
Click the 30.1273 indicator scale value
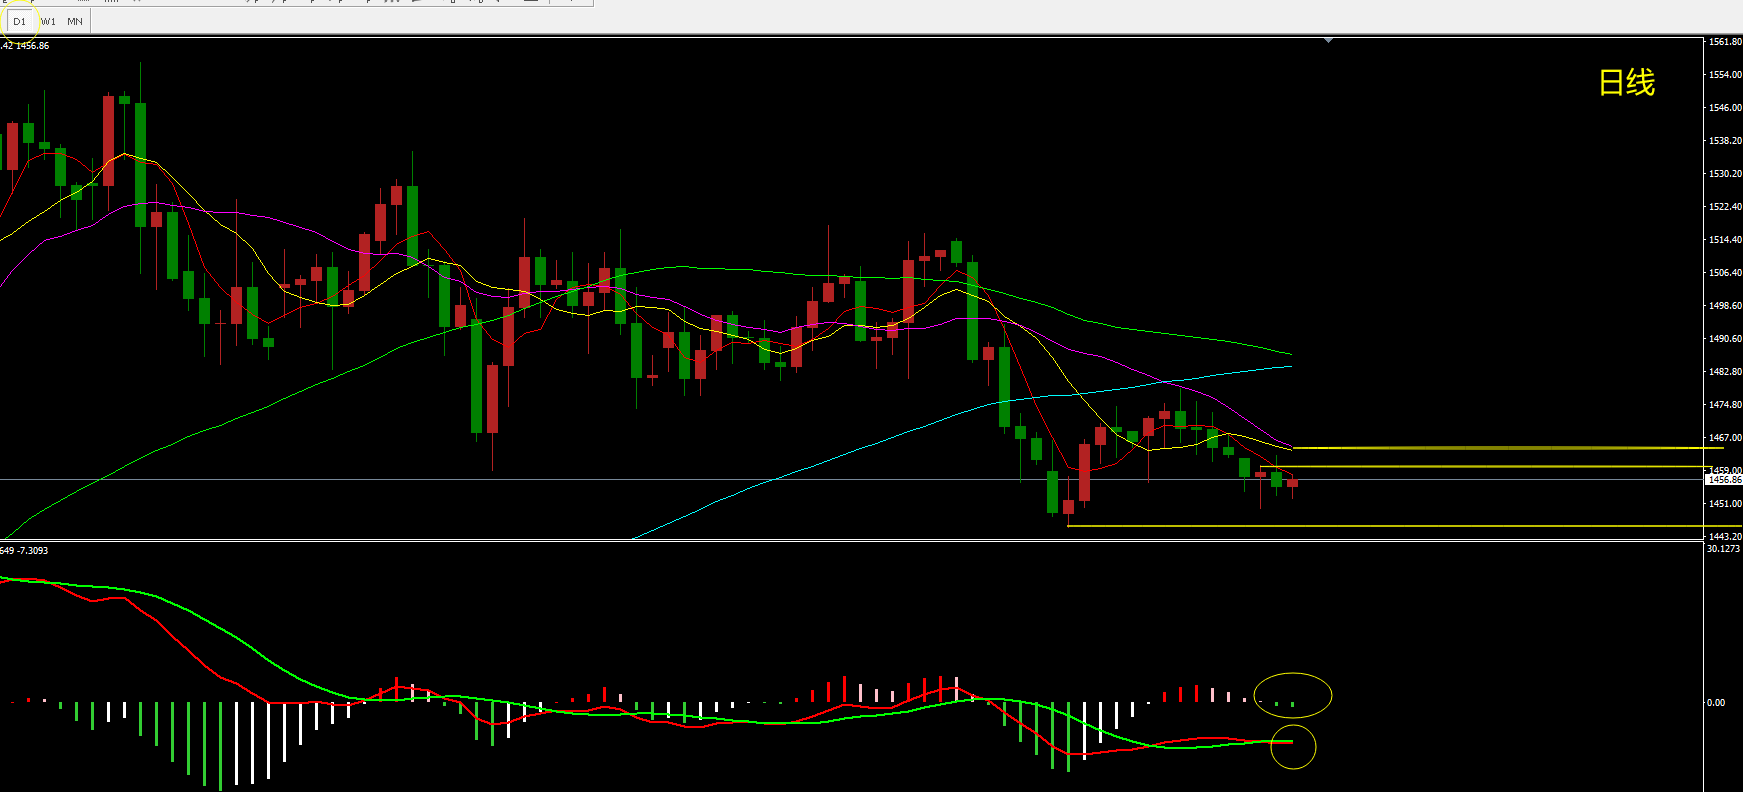tap(1723, 549)
